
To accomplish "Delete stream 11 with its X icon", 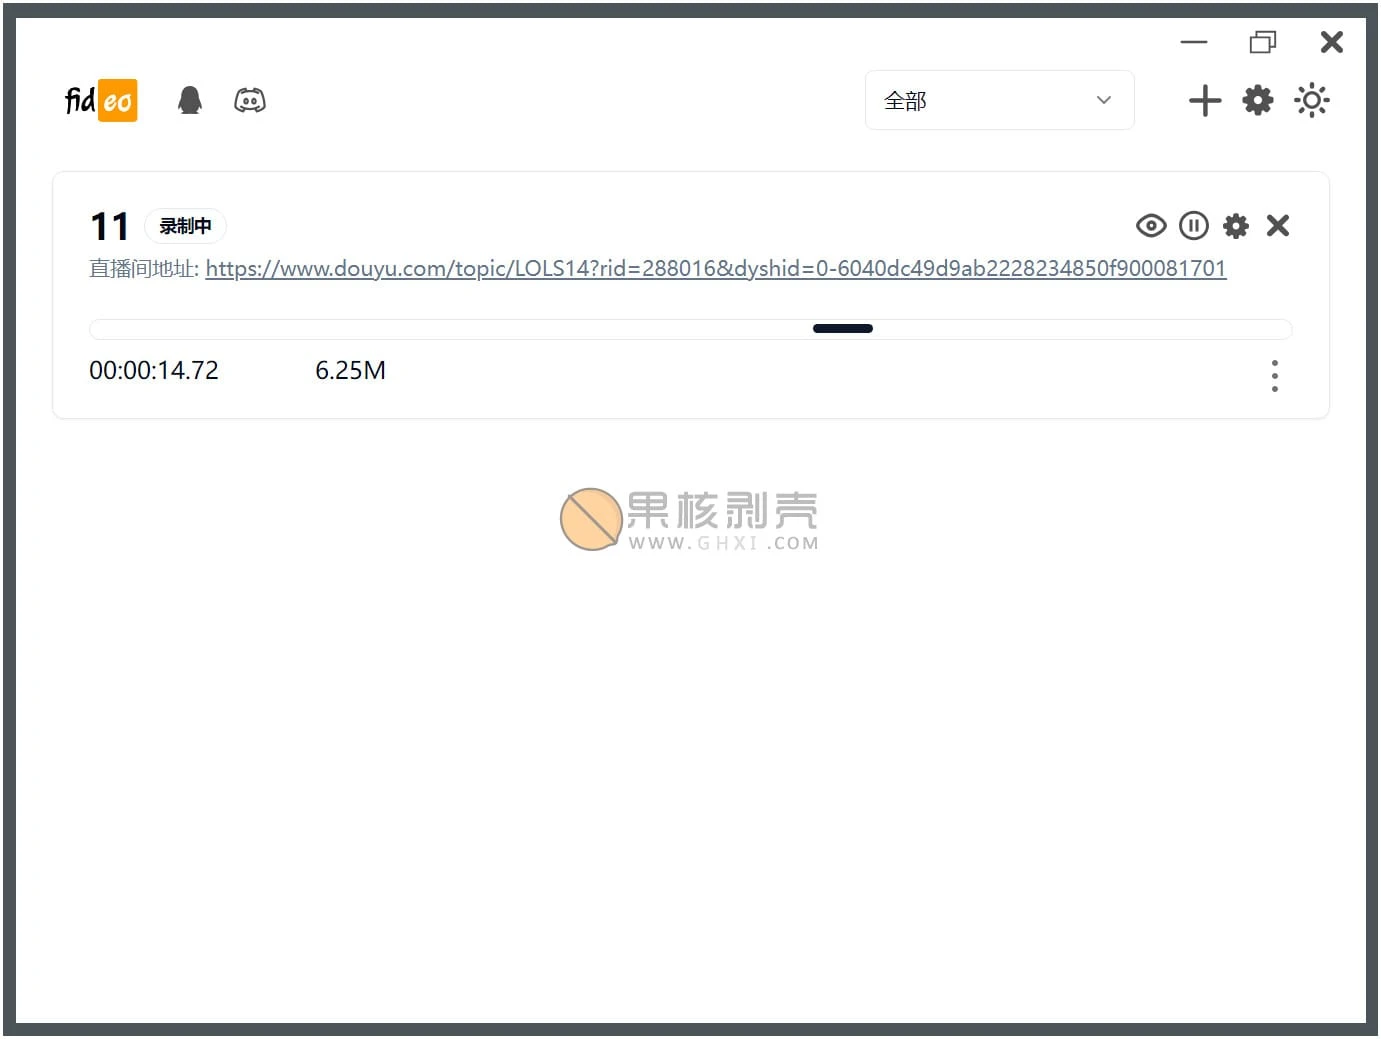I will coord(1278,226).
